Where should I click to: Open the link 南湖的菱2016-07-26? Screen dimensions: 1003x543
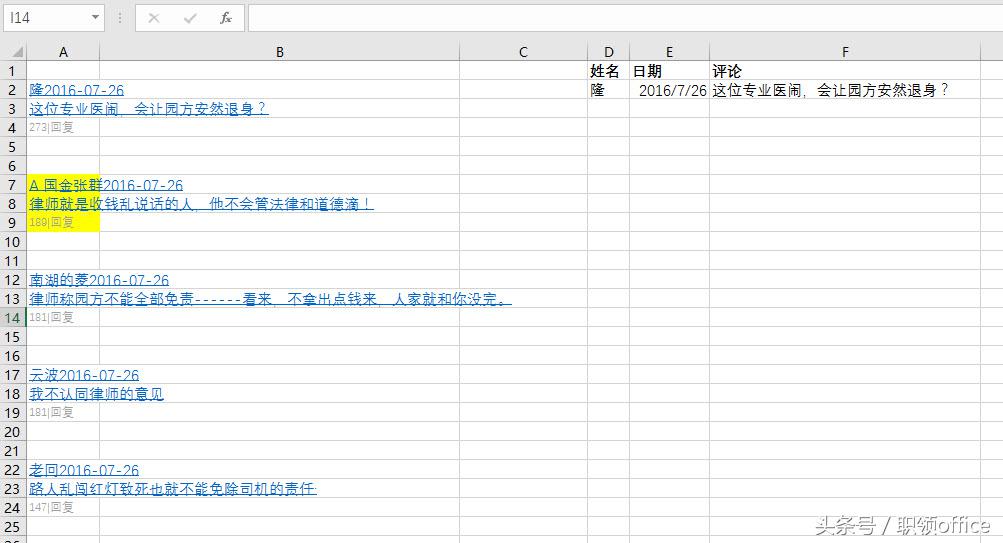99,280
